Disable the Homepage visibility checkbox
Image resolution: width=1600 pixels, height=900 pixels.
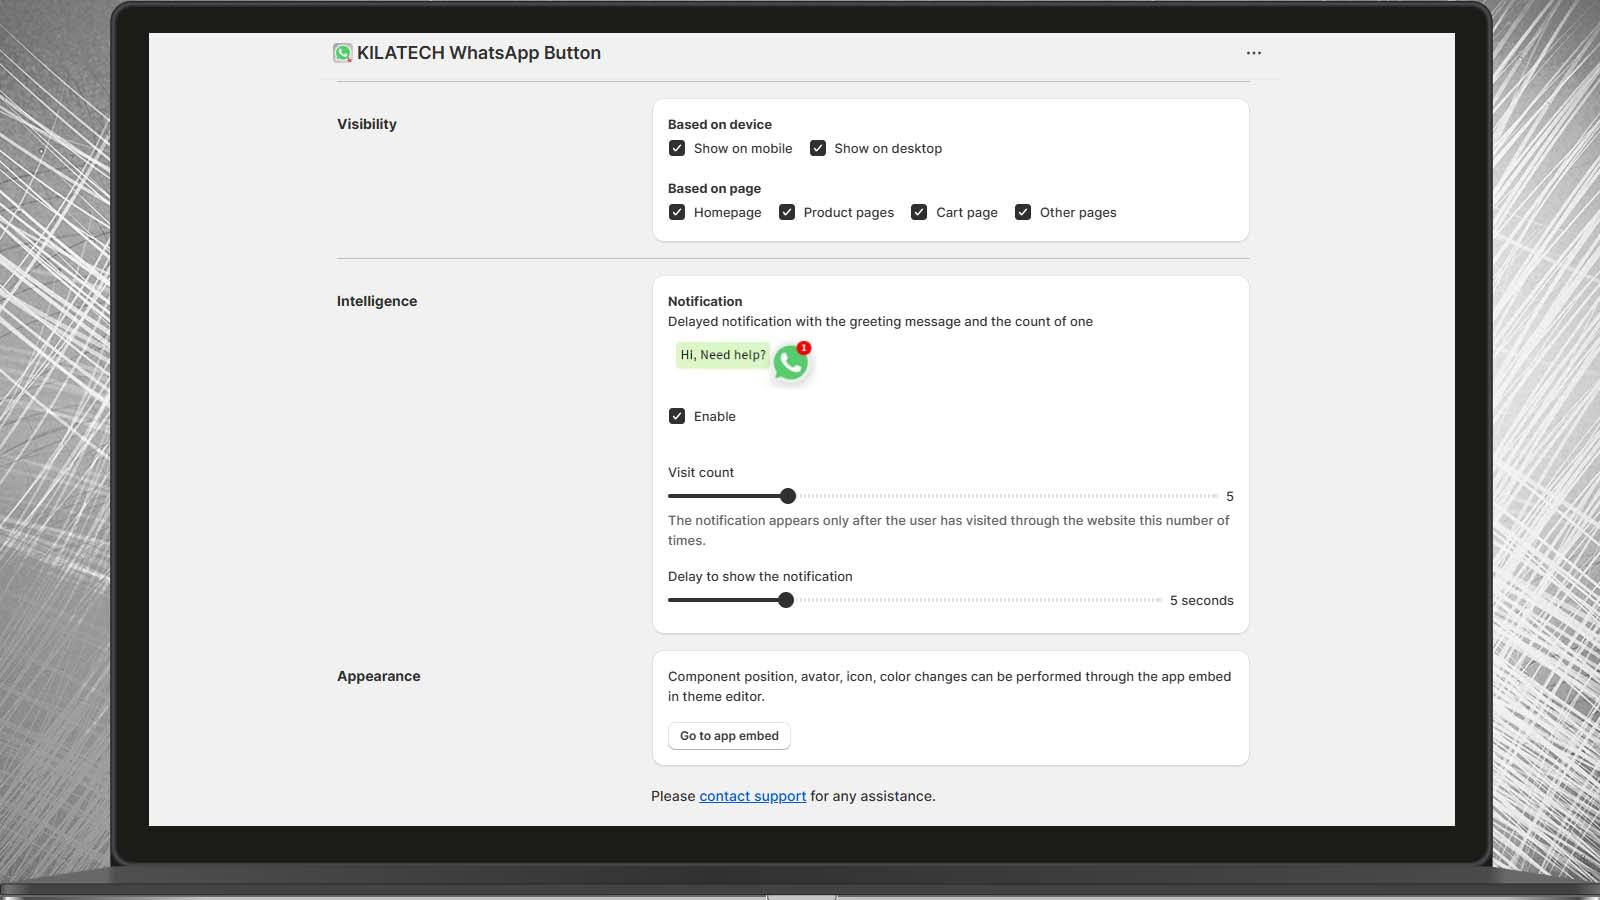pos(677,212)
